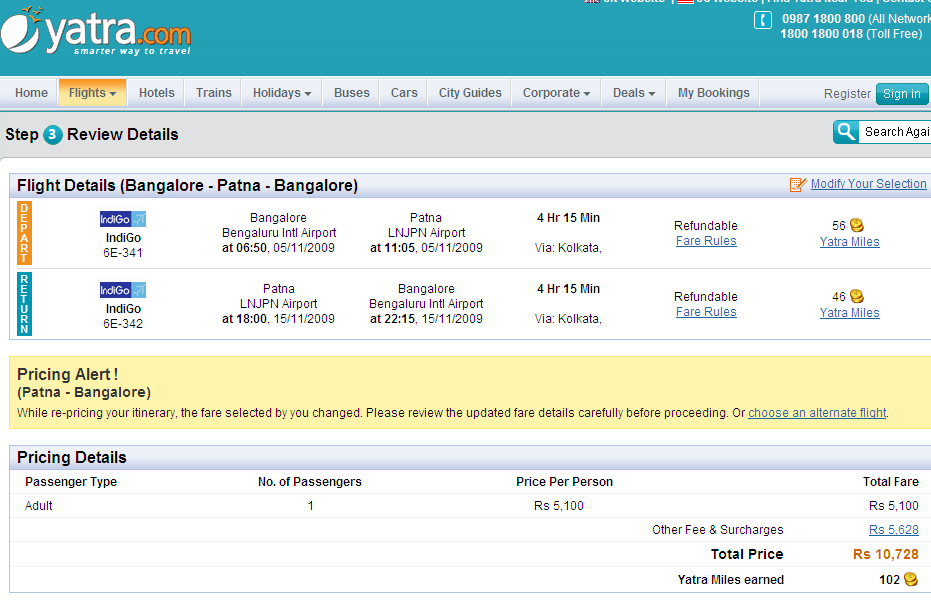
Task: Click the phone icon beside helpline numbers
Action: [x=762, y=20]
